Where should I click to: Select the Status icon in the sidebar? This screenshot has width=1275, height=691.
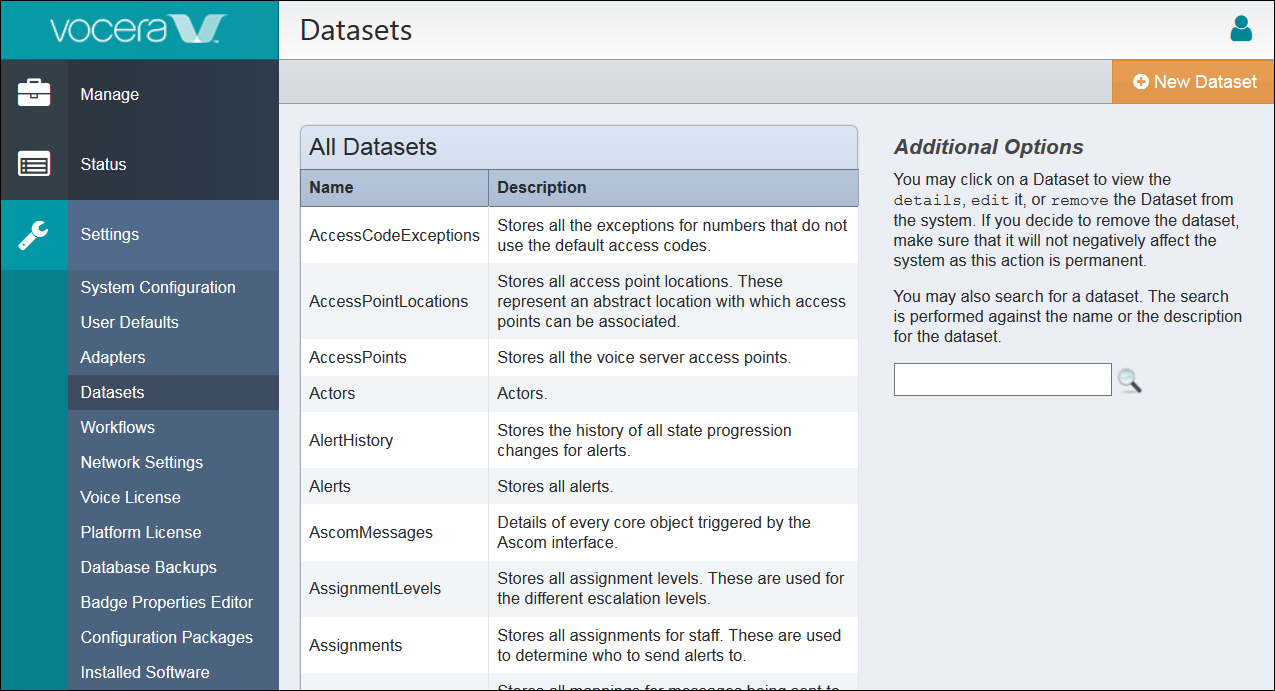click(x=34, y=163)
